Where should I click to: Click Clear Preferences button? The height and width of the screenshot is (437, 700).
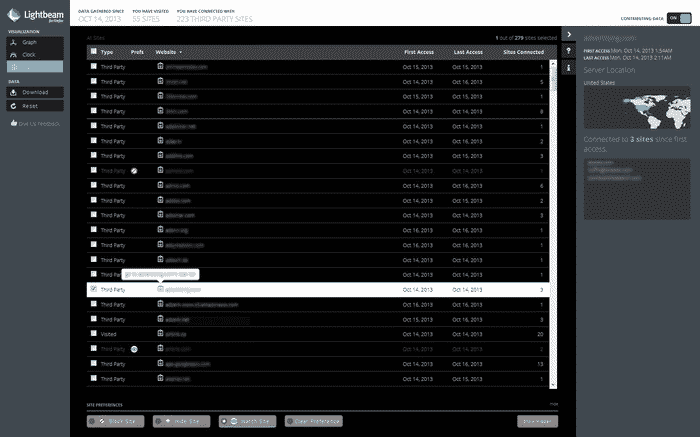pos(314,421)
